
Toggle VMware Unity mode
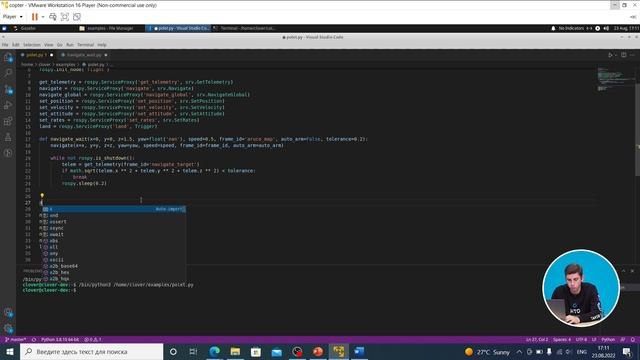point(77,17)
